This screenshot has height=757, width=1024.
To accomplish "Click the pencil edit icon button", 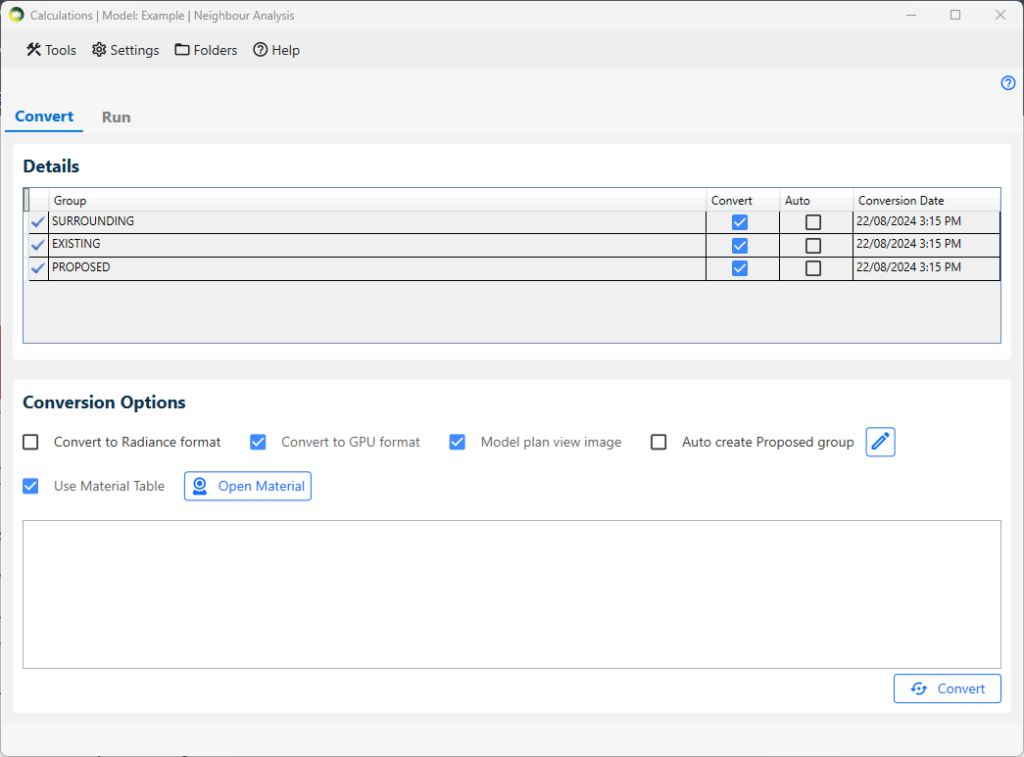I will [880, 442].
